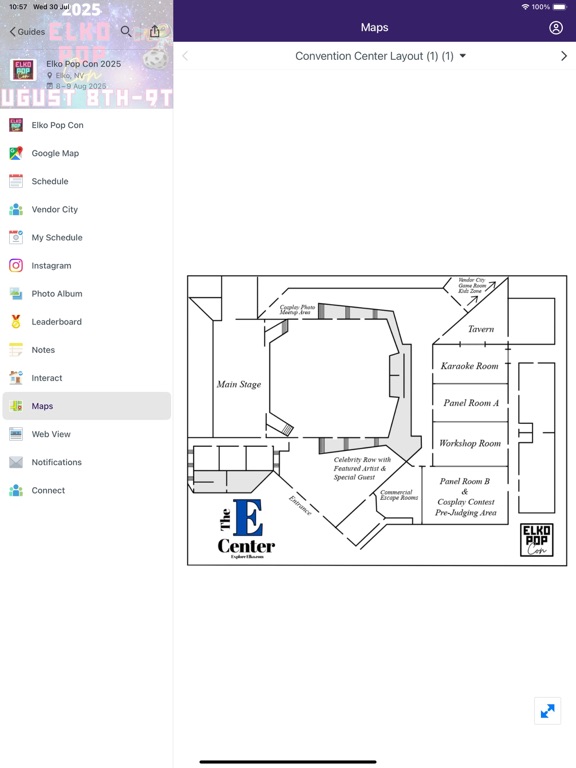576x768 pixels.
Task: Expand the Convention Center Layout dropdown
Action: coord(380,56)
